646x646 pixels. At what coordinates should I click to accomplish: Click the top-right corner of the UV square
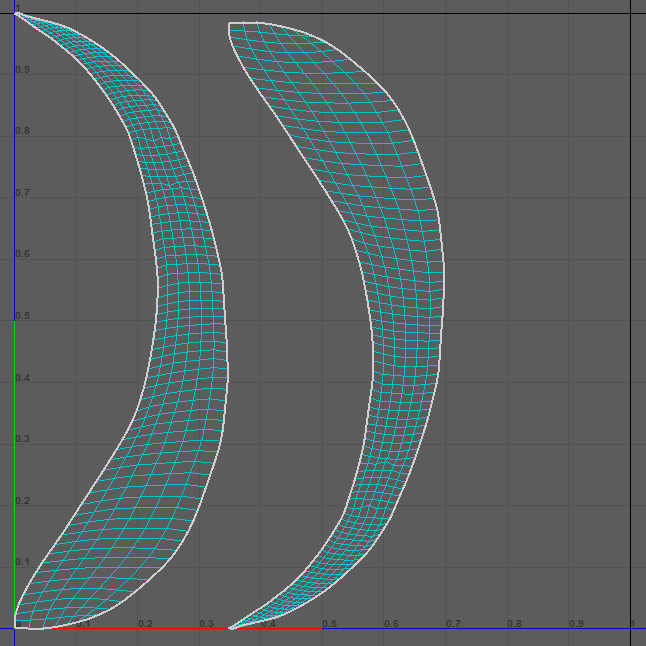point(630,13)
